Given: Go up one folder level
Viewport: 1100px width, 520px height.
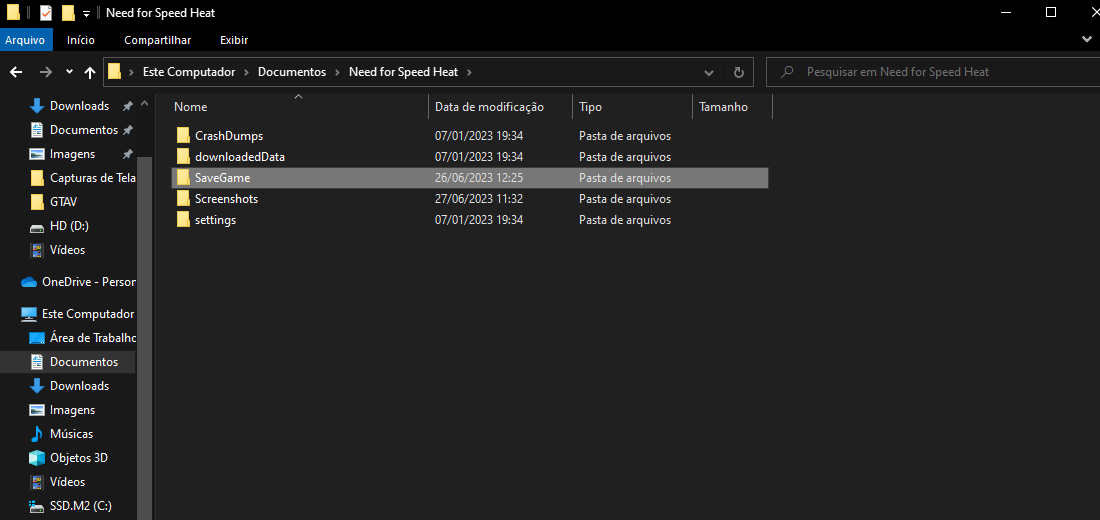Looking at the screenshot, I should 90,72.
